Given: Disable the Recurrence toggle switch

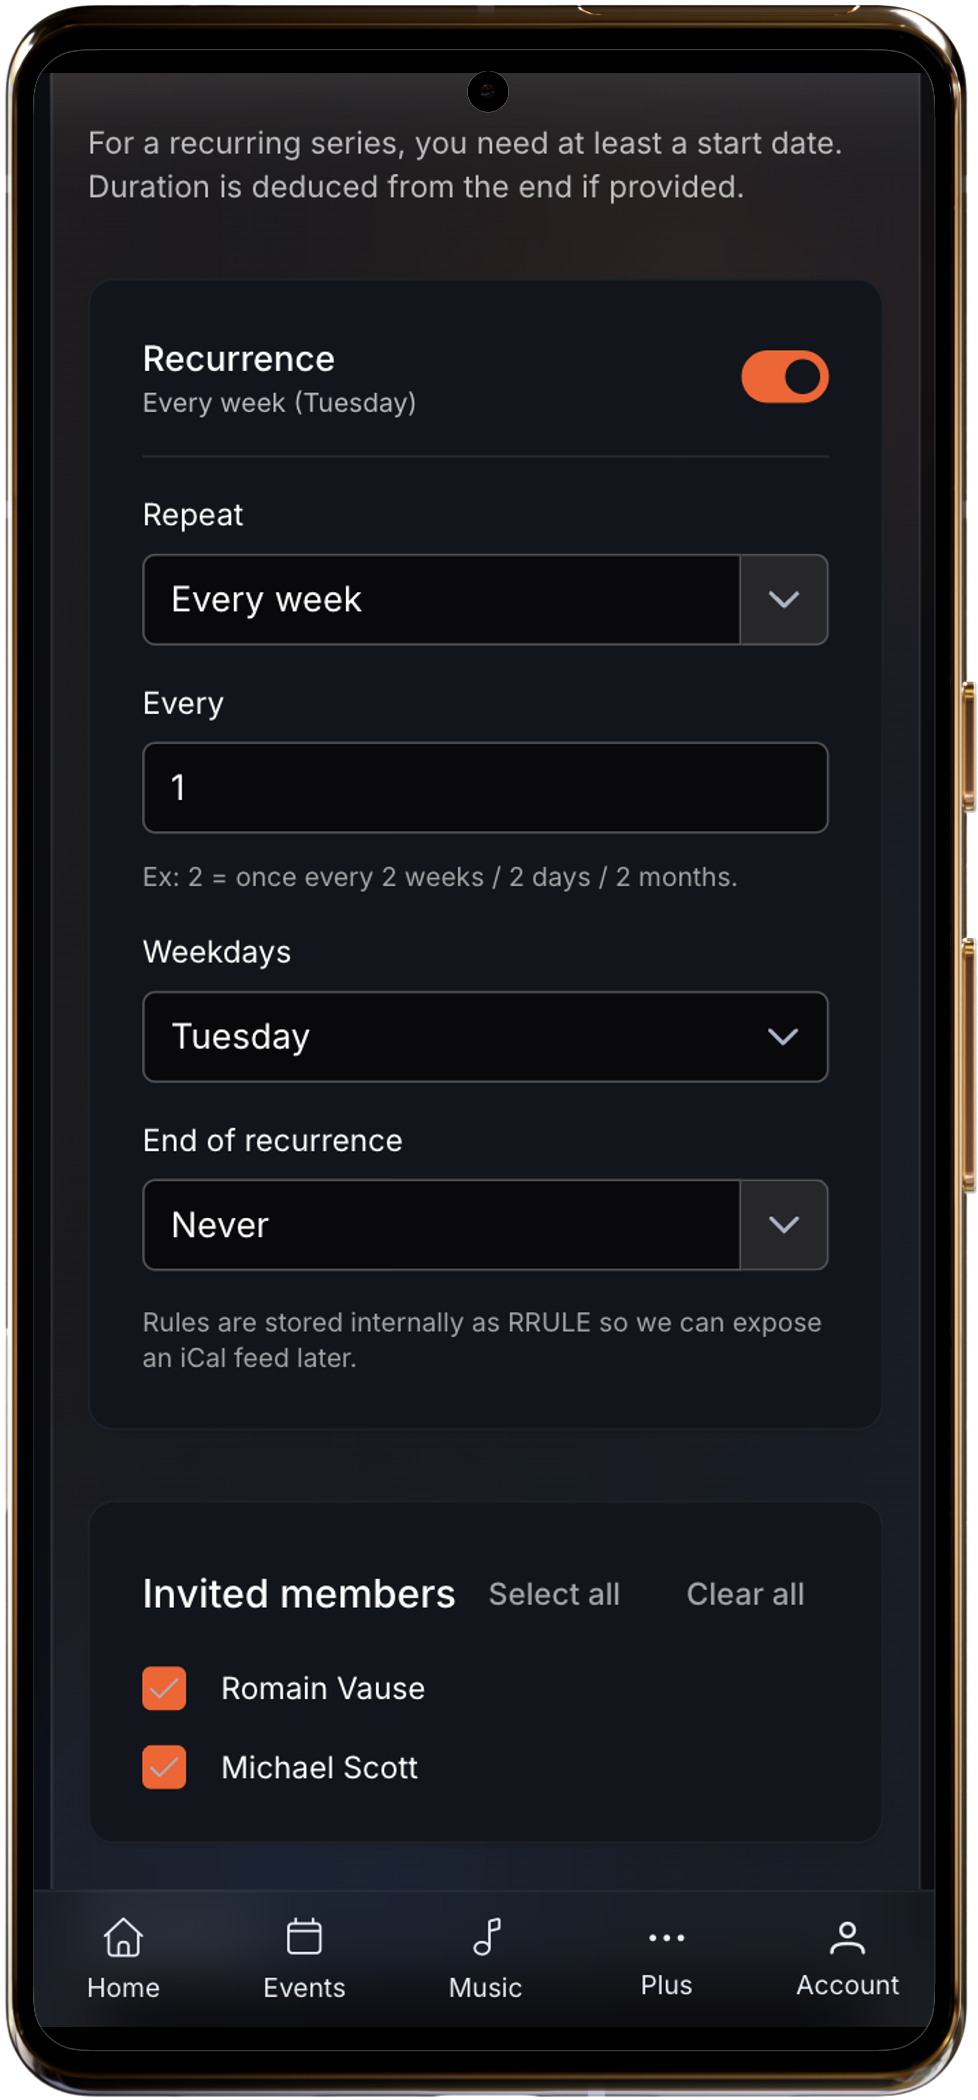Looking at the screenshot, I should 785,377.
